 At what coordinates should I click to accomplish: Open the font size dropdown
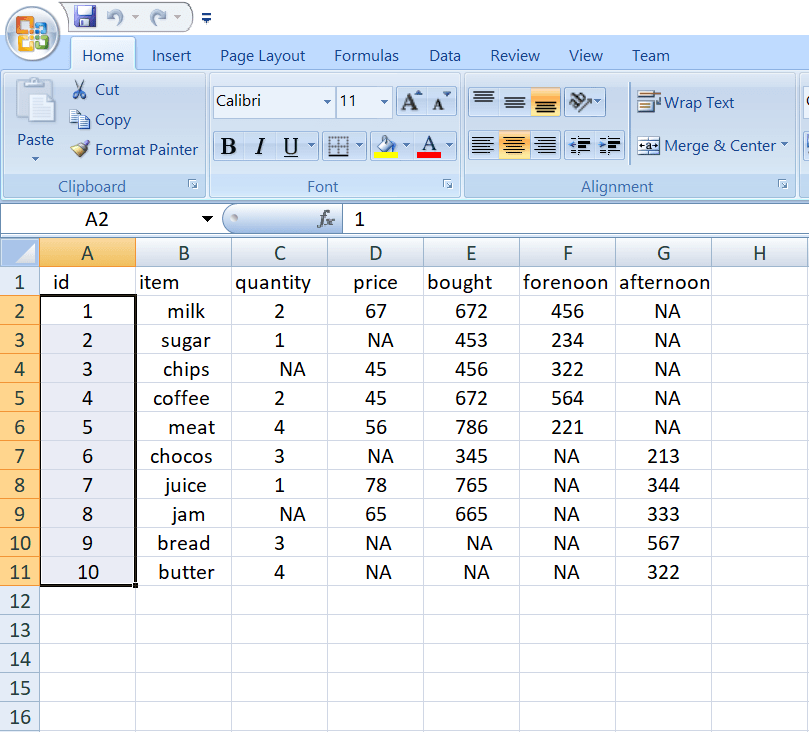click(x=382, y=101)
